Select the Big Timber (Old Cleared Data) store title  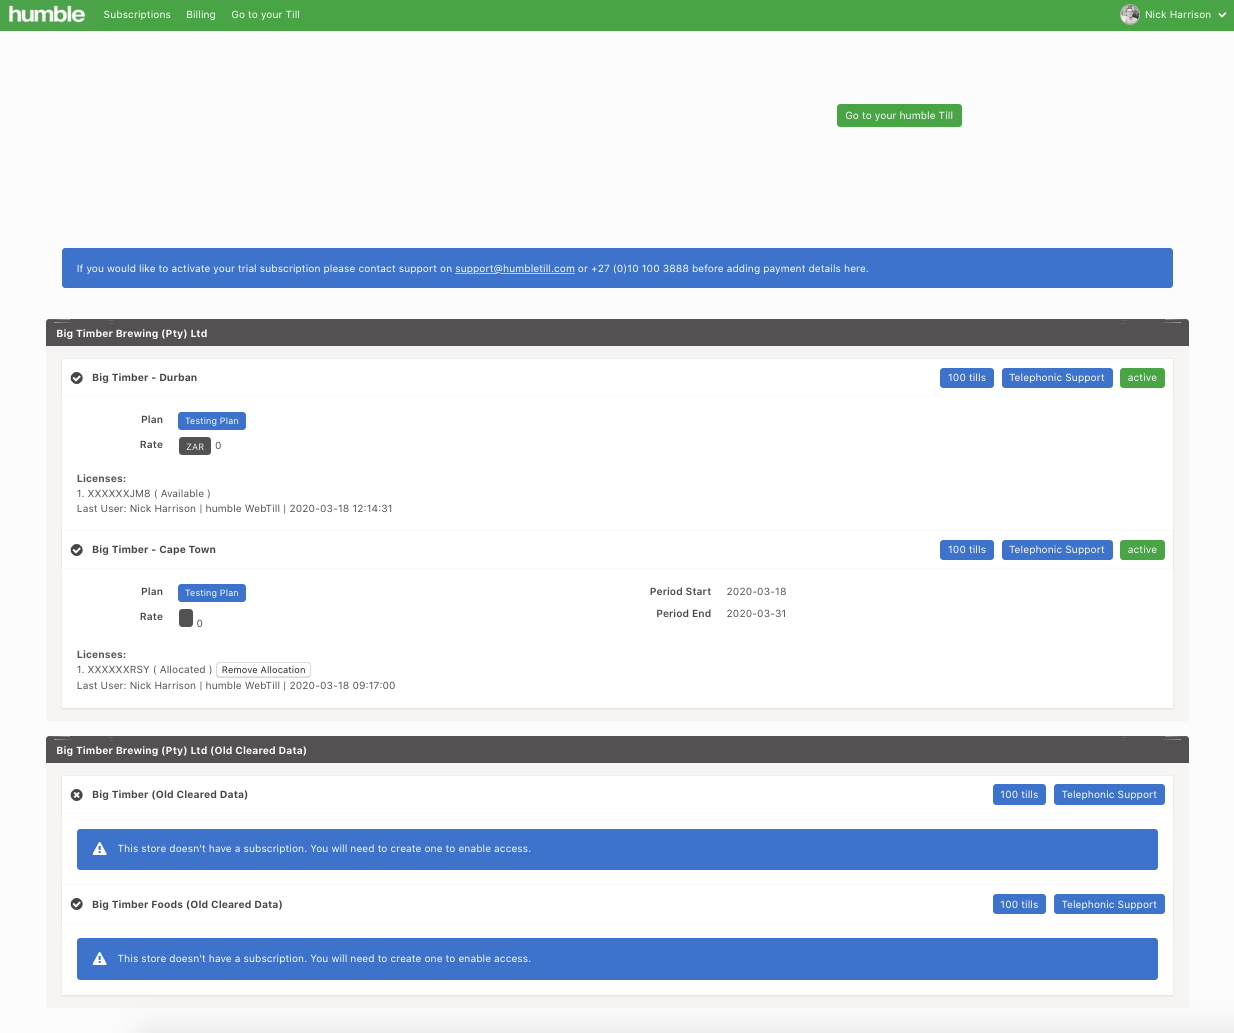[170, 795]
